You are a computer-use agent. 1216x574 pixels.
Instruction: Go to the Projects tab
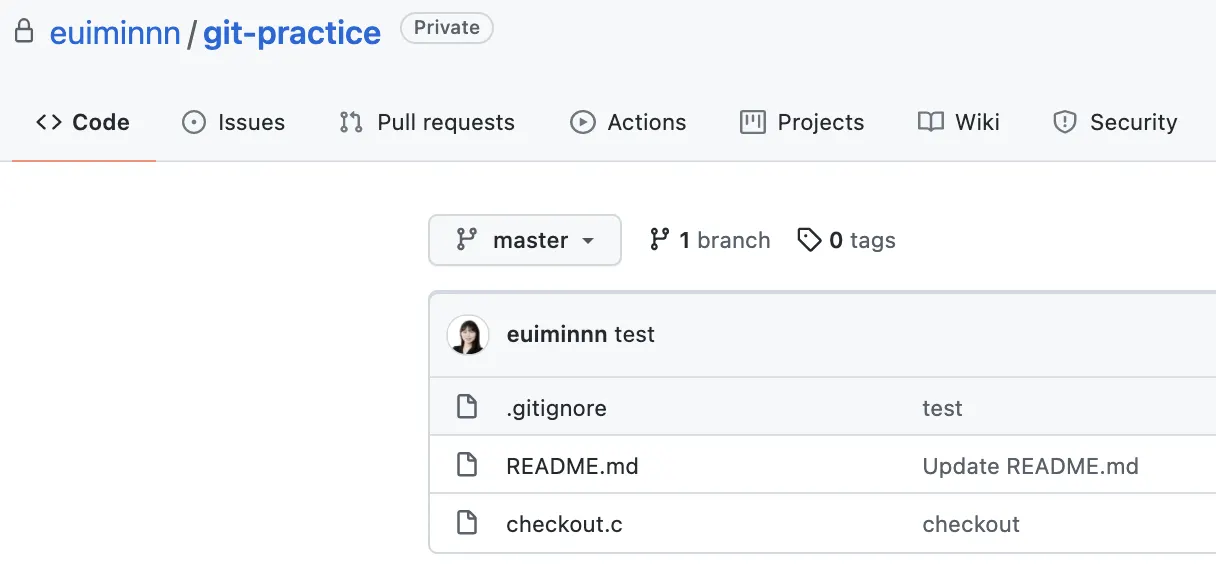click(802, 122)
